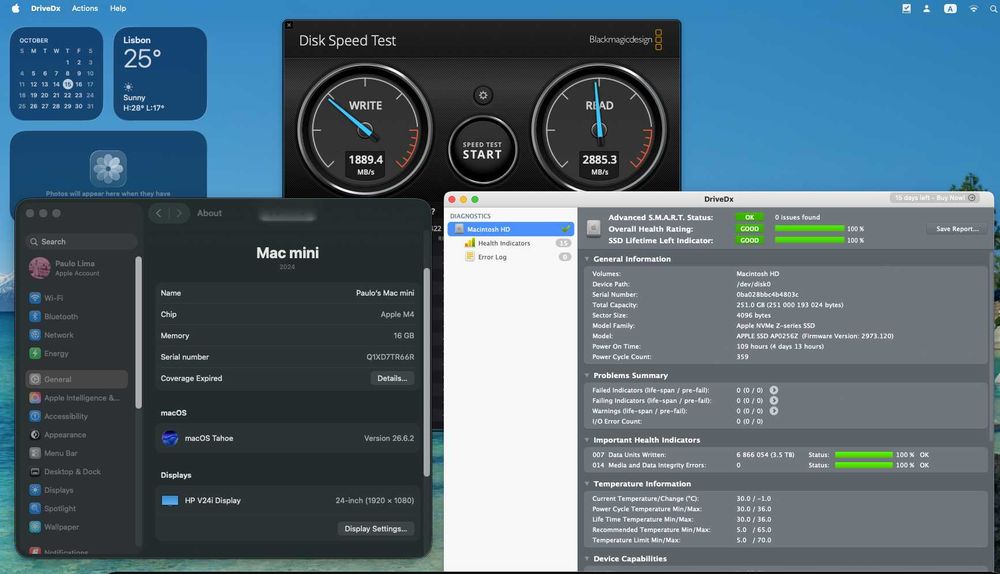Viewport: 1000px width, 574px height.
Task: Collapse the General Information section
Action: click(x=587, y=259)
